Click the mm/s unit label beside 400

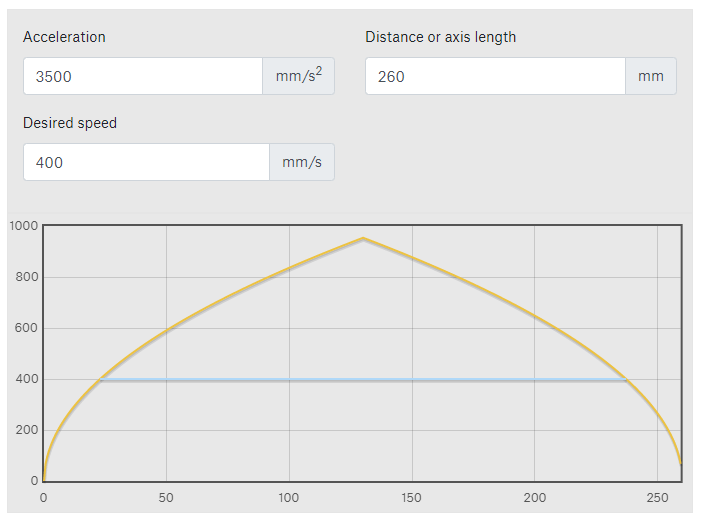[x=302, y=162]
